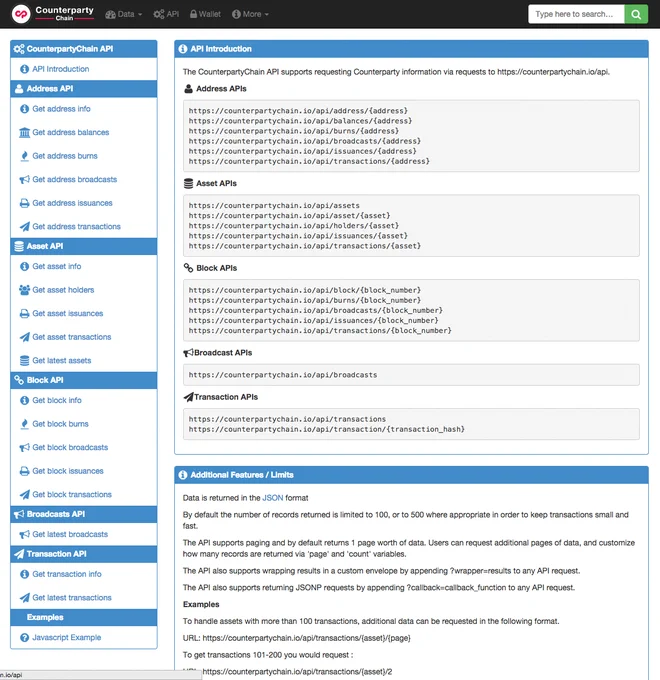
Task: Click the api/broadcasts URL under Broadcast APIs
Action: point(283,375)
